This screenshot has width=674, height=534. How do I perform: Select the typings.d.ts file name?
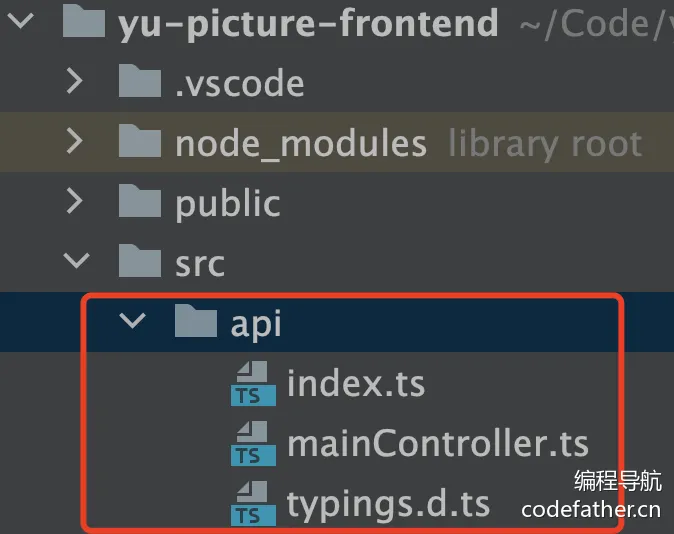tap(388, 504)
